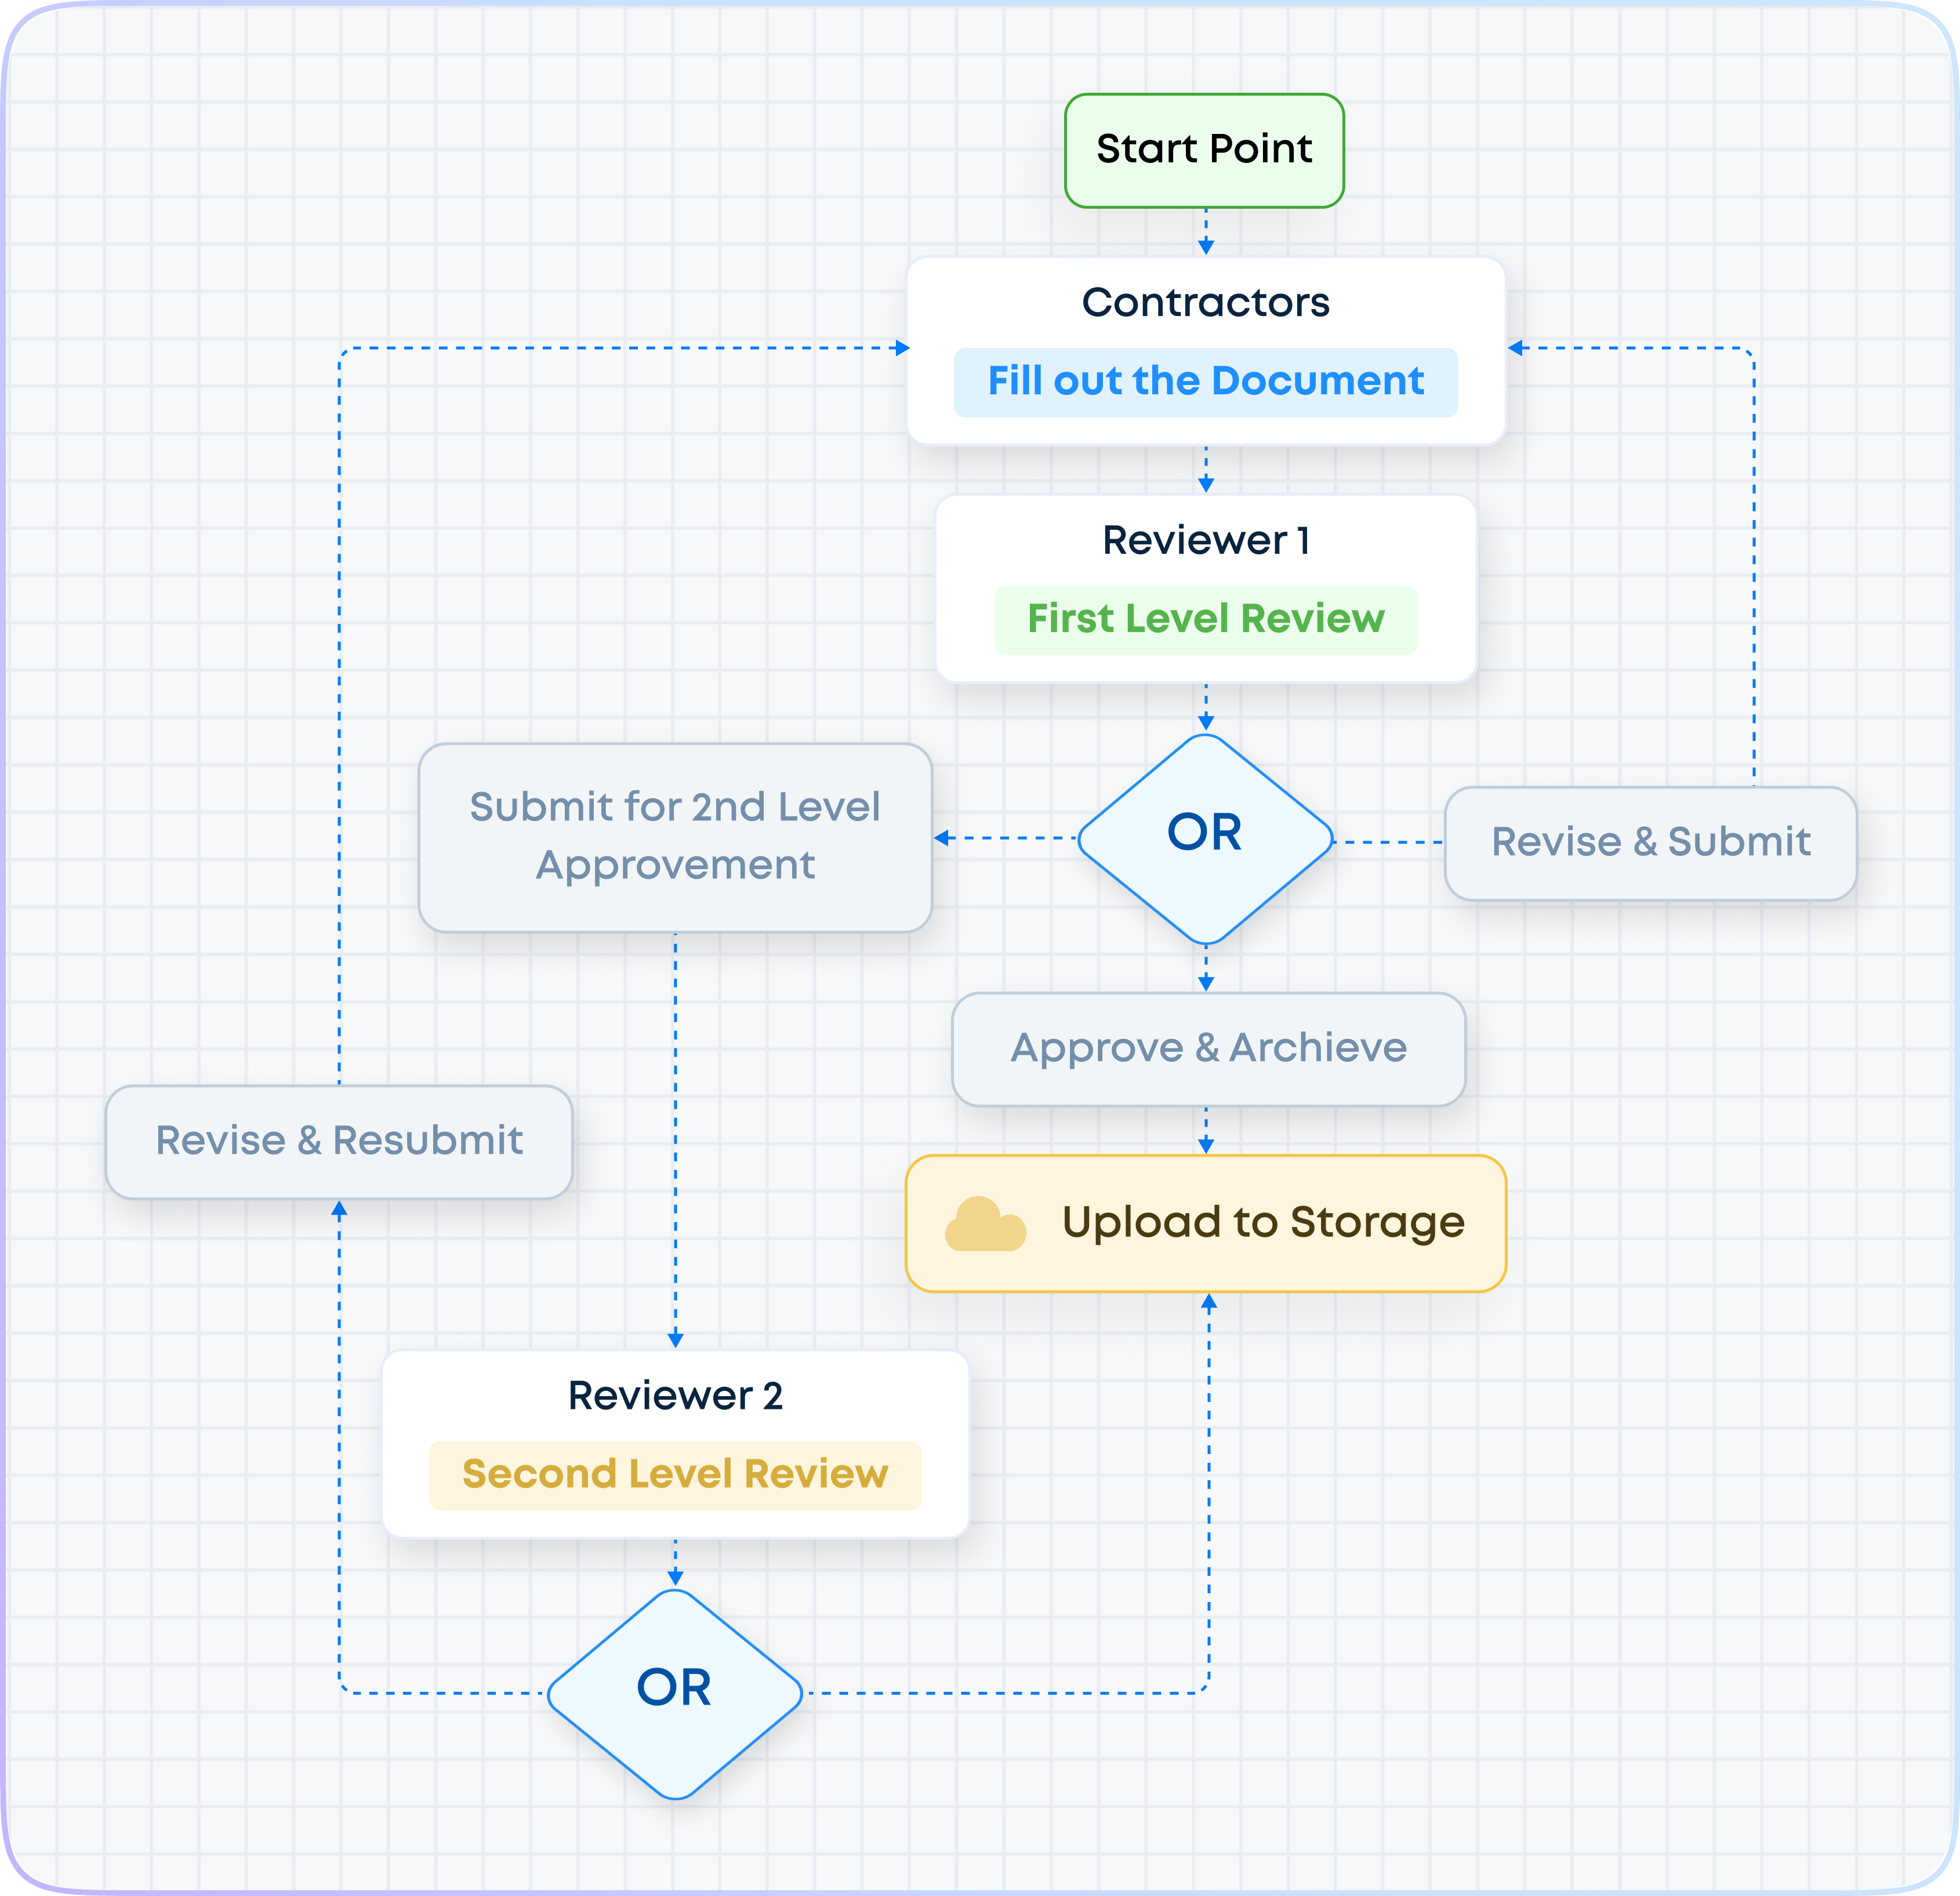
Task: Click arrowhead entering Contractors from the right
Action: (x=1516, y=348)
